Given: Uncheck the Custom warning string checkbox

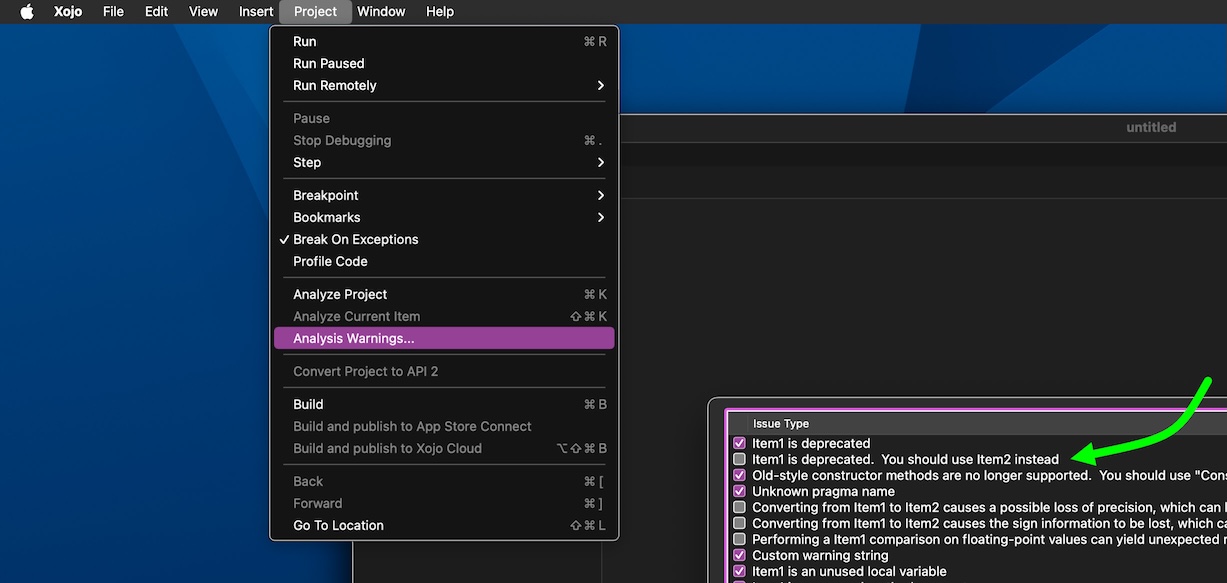Looking at the screenshot, I should coord(739,555).
